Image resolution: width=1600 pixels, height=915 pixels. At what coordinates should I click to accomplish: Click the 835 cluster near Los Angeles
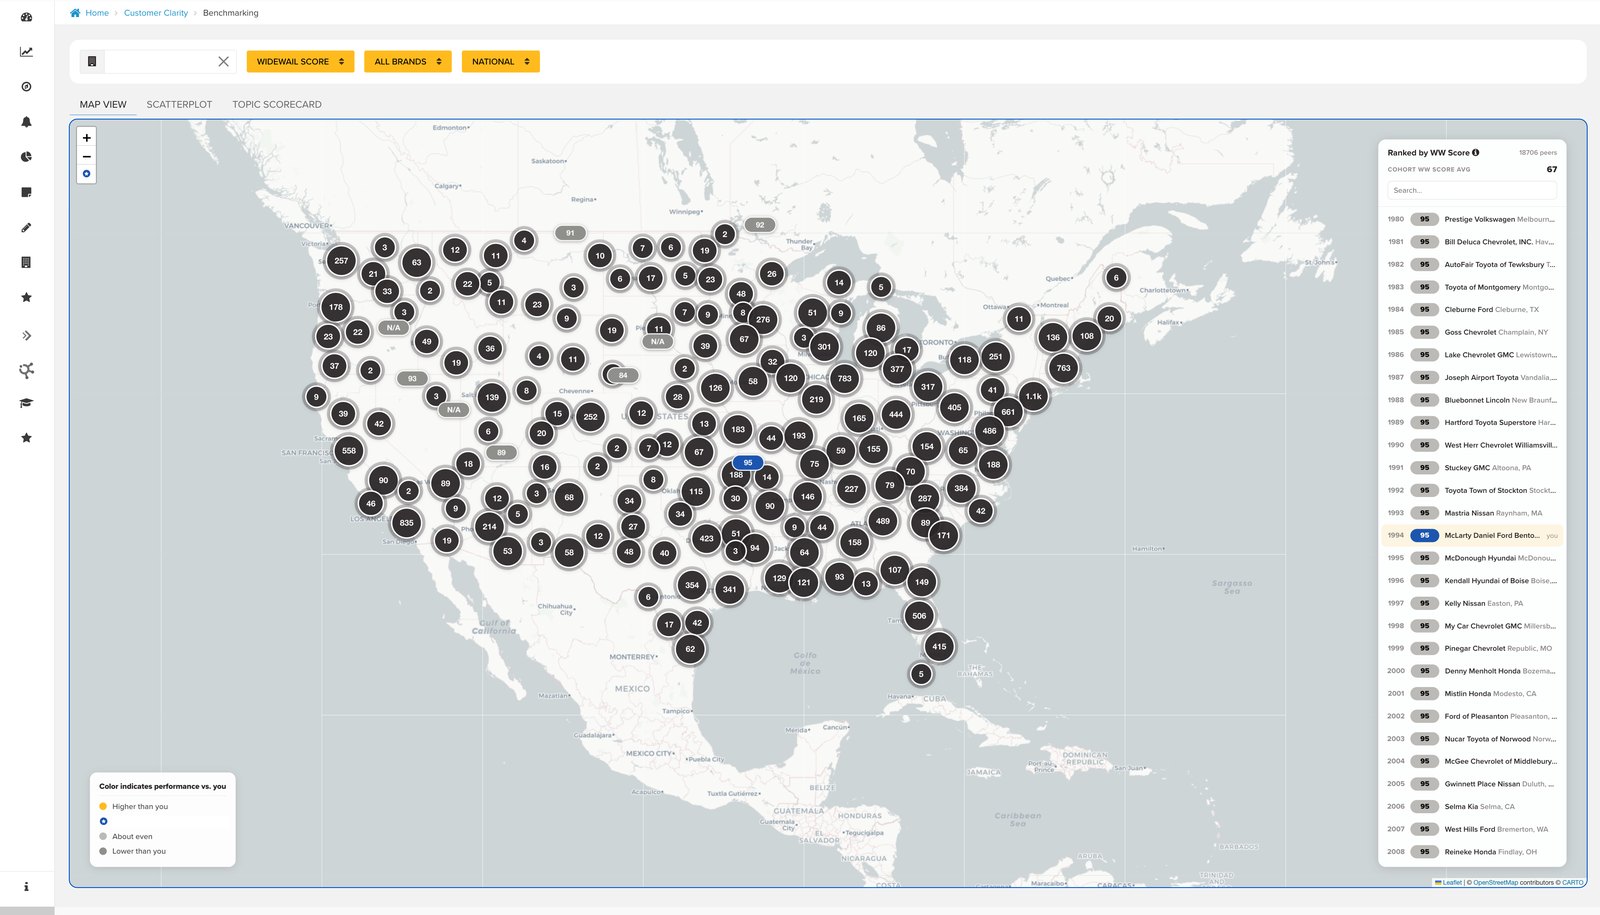[406, 522]
